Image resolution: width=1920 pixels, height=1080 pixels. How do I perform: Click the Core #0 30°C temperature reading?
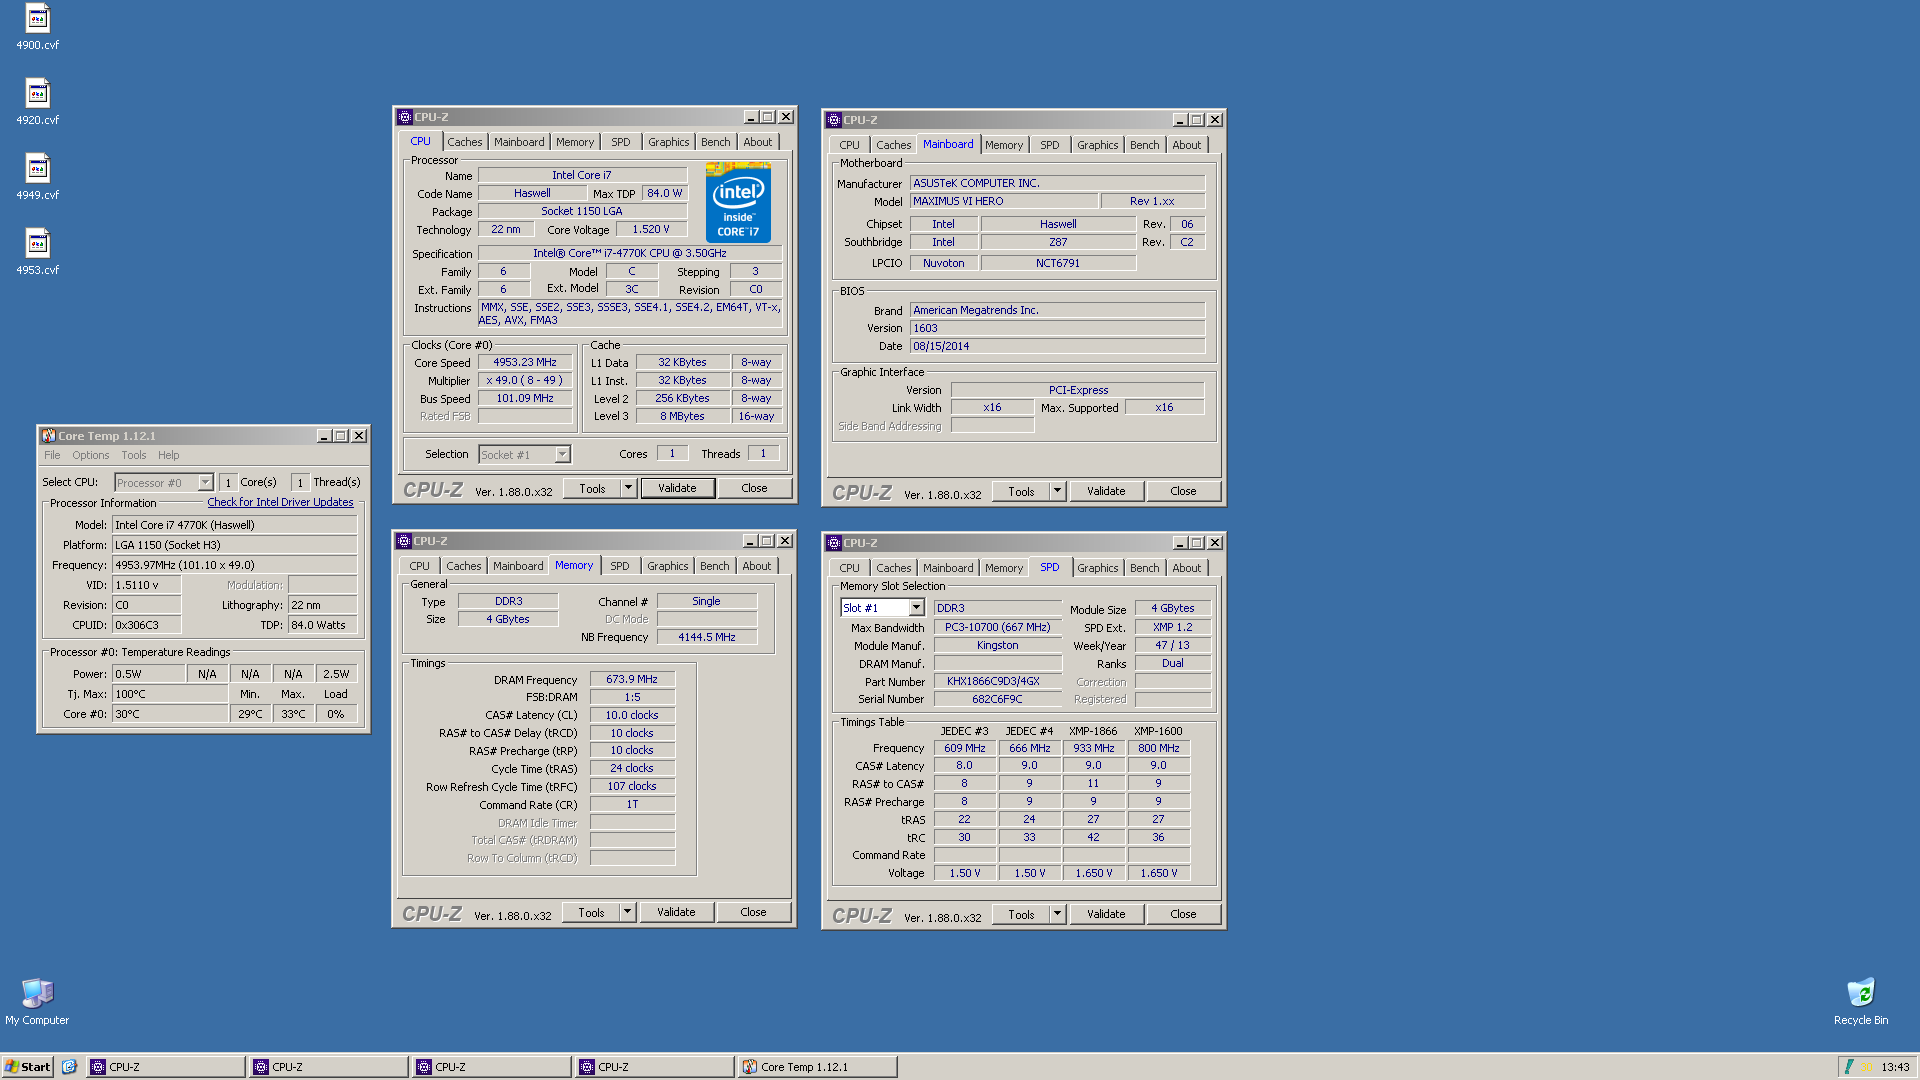click(x=169, y=714)
